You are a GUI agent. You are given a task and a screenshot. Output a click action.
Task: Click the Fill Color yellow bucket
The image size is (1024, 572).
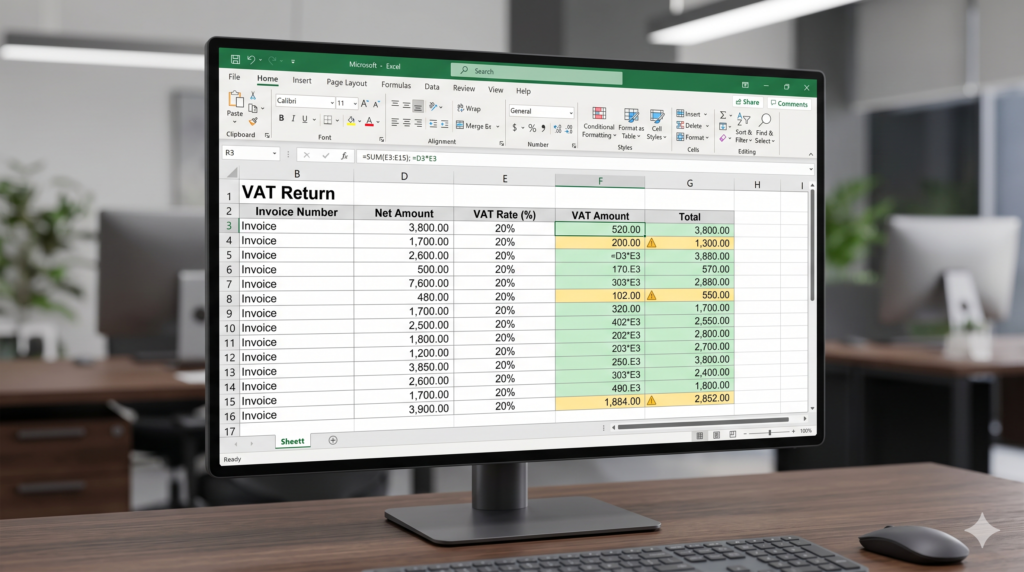tap(351, 121)
